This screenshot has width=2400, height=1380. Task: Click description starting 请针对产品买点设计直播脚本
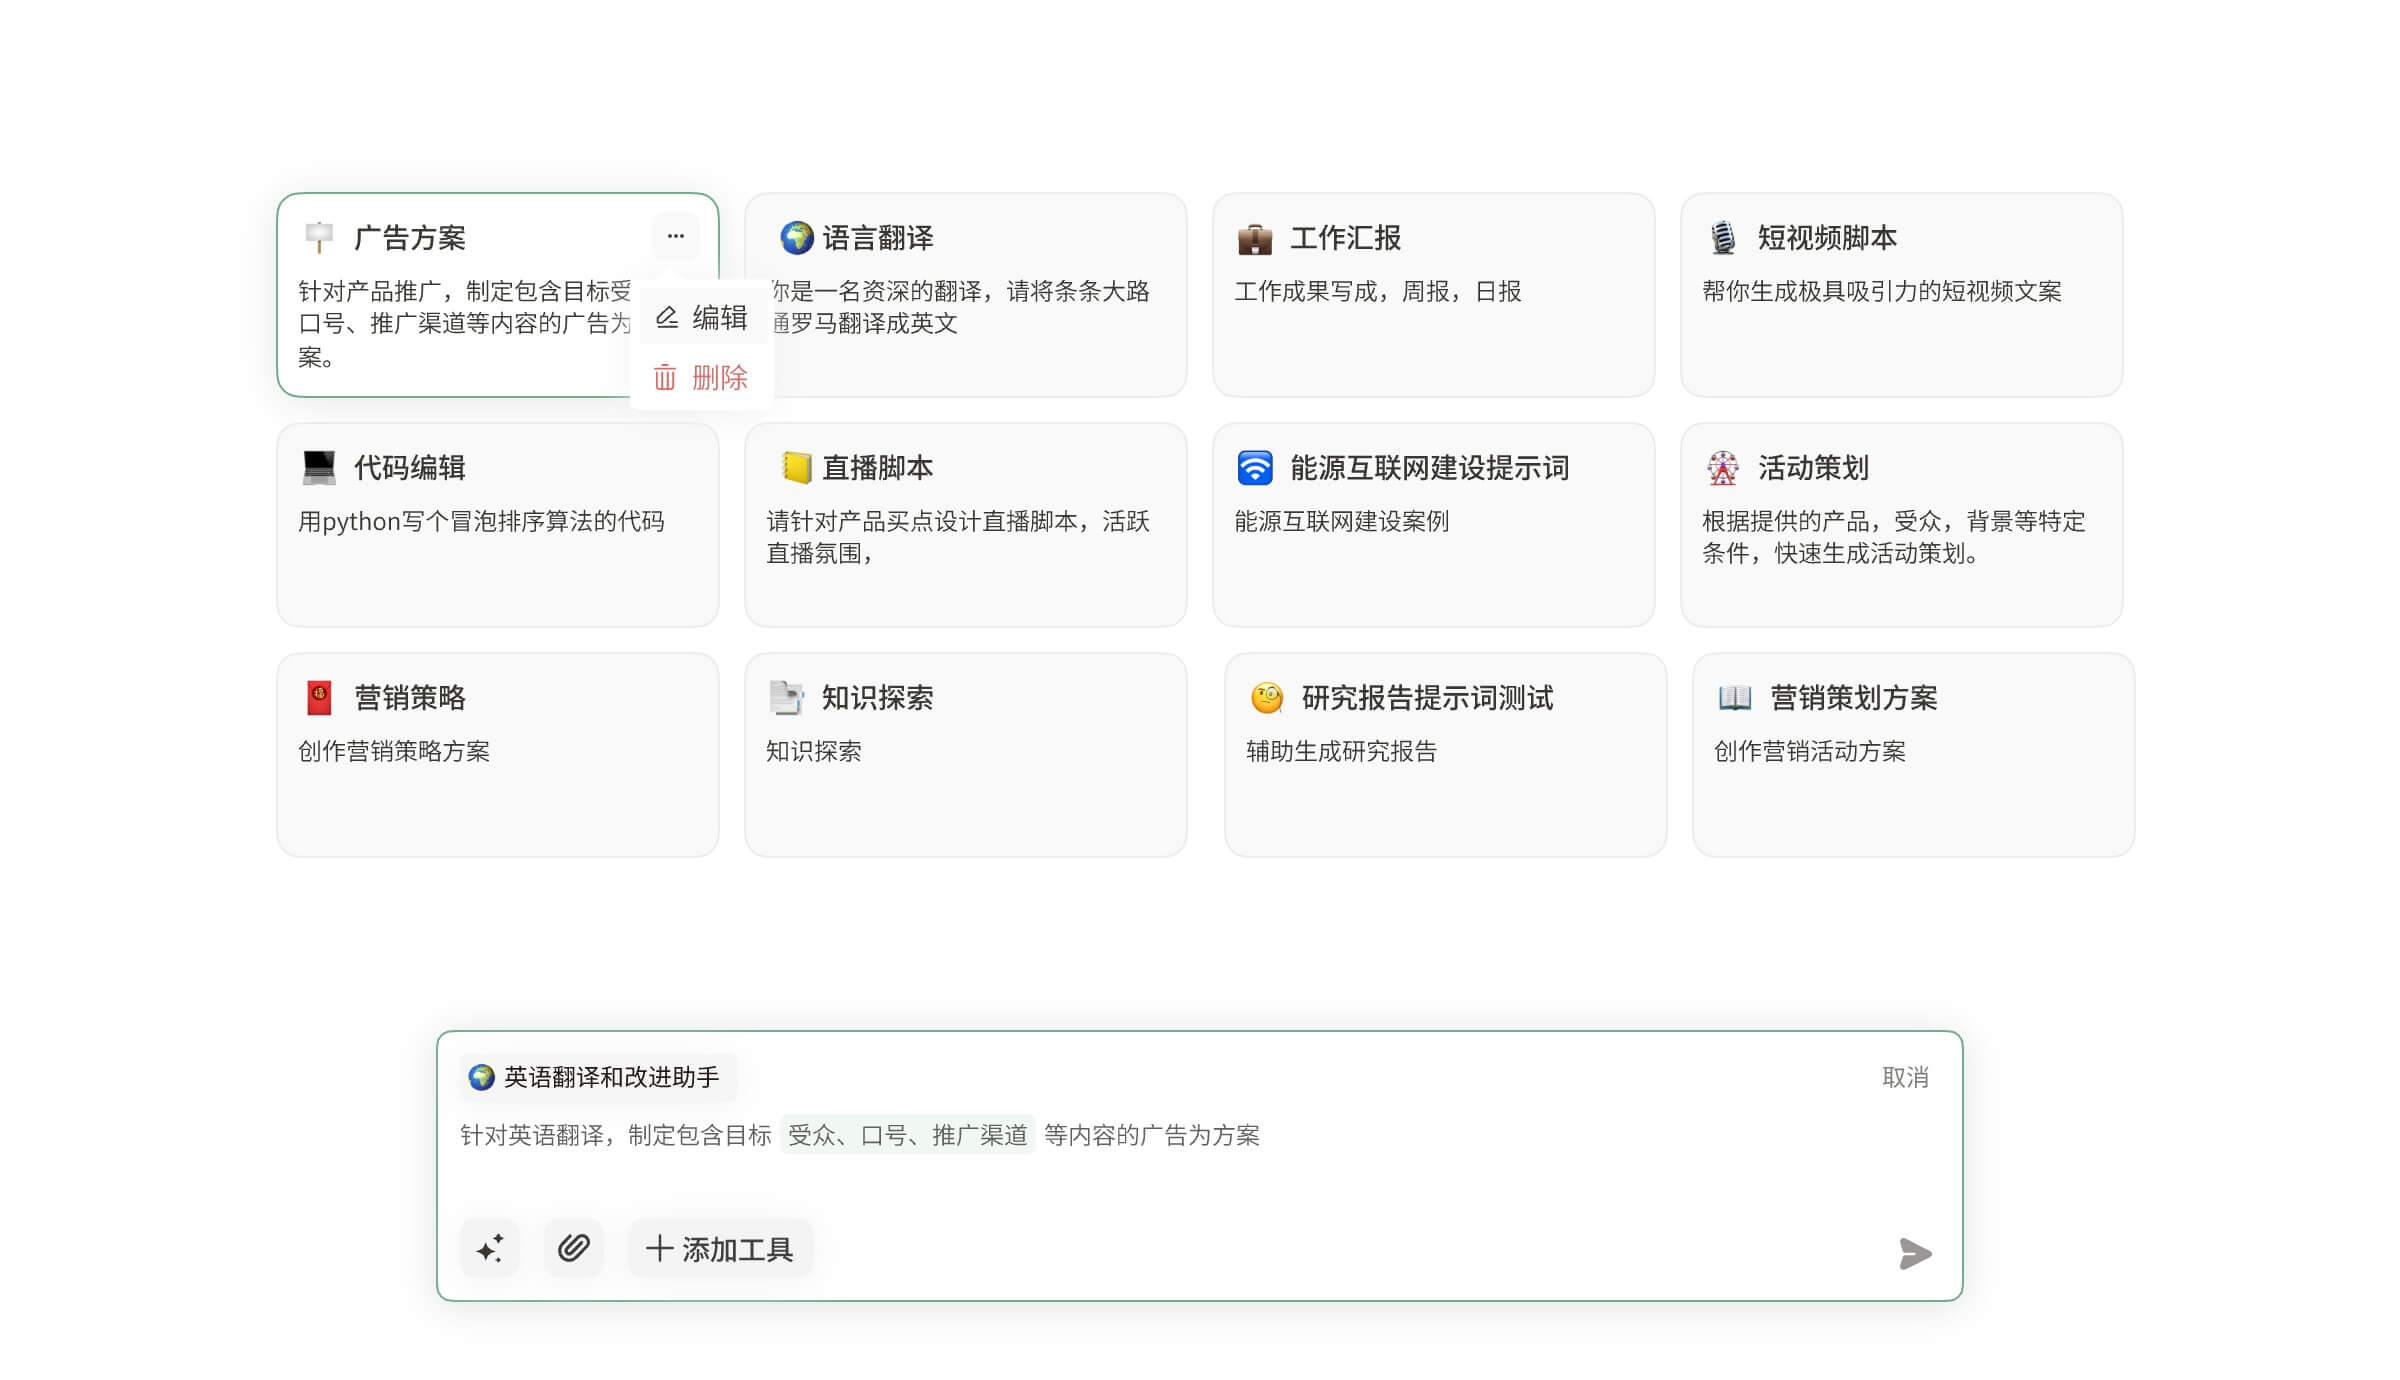coord(958,537)
